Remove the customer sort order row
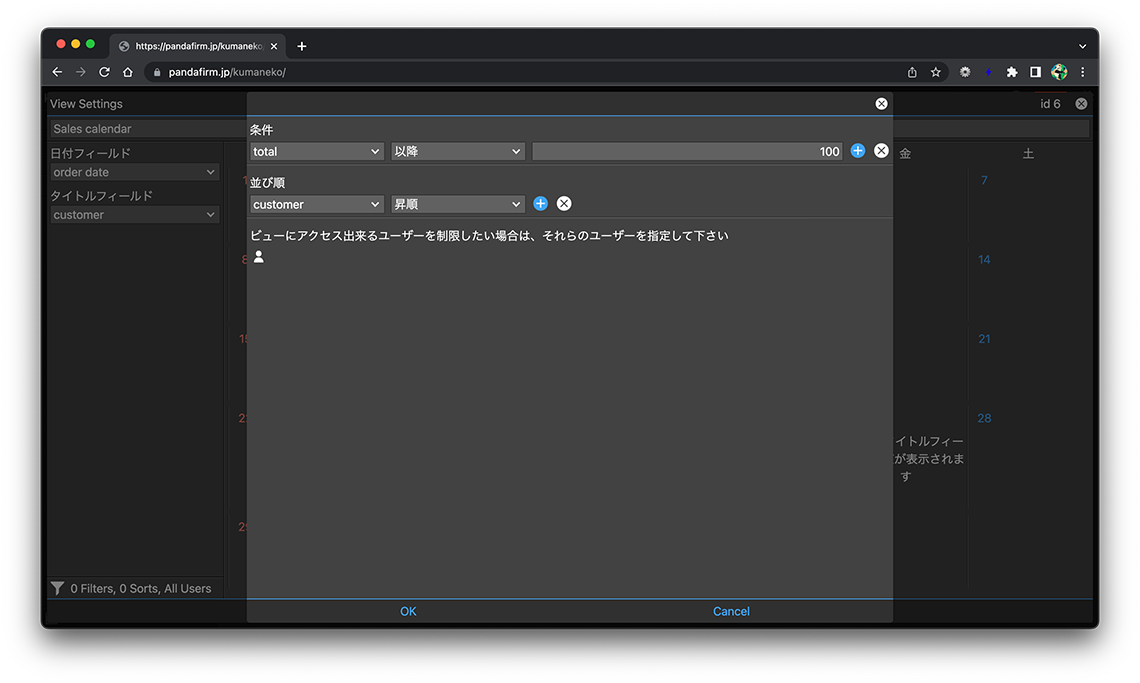Screen dimensions: 1140x683 (564, 204)
